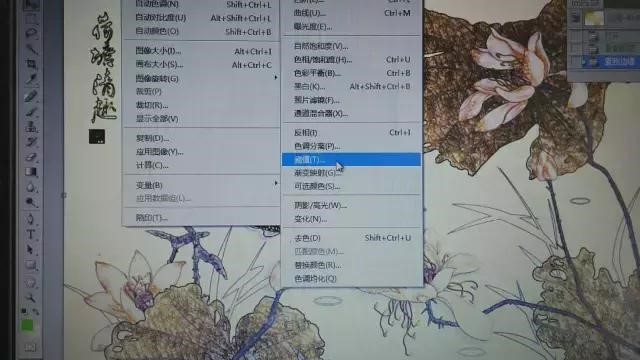Image resolution: width=640 pixels, height=360 pixels.
Task: Select the highlighted blue history state
Action: [610, 62]
